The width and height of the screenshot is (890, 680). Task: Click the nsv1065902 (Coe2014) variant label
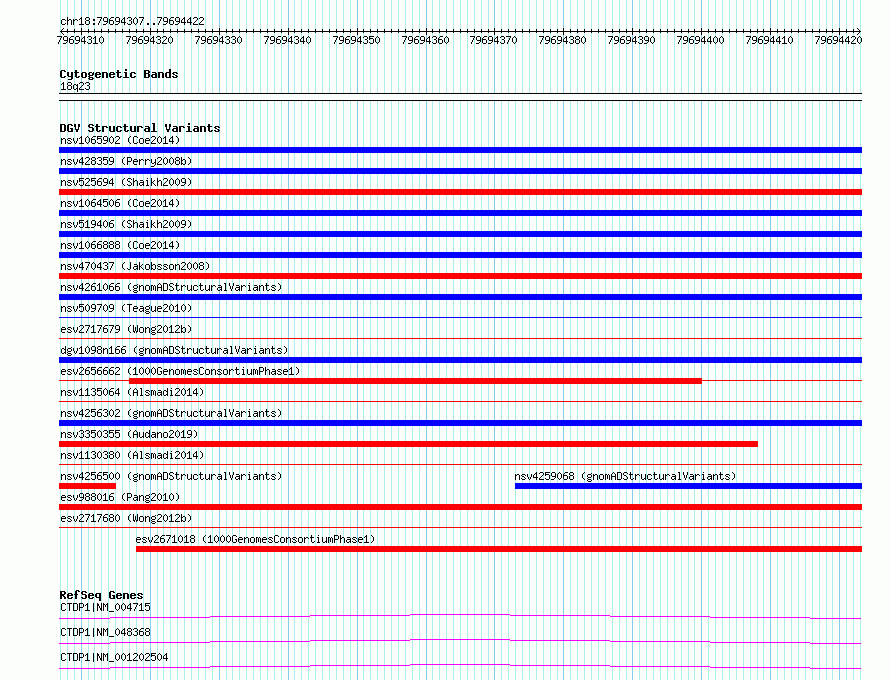120,140
